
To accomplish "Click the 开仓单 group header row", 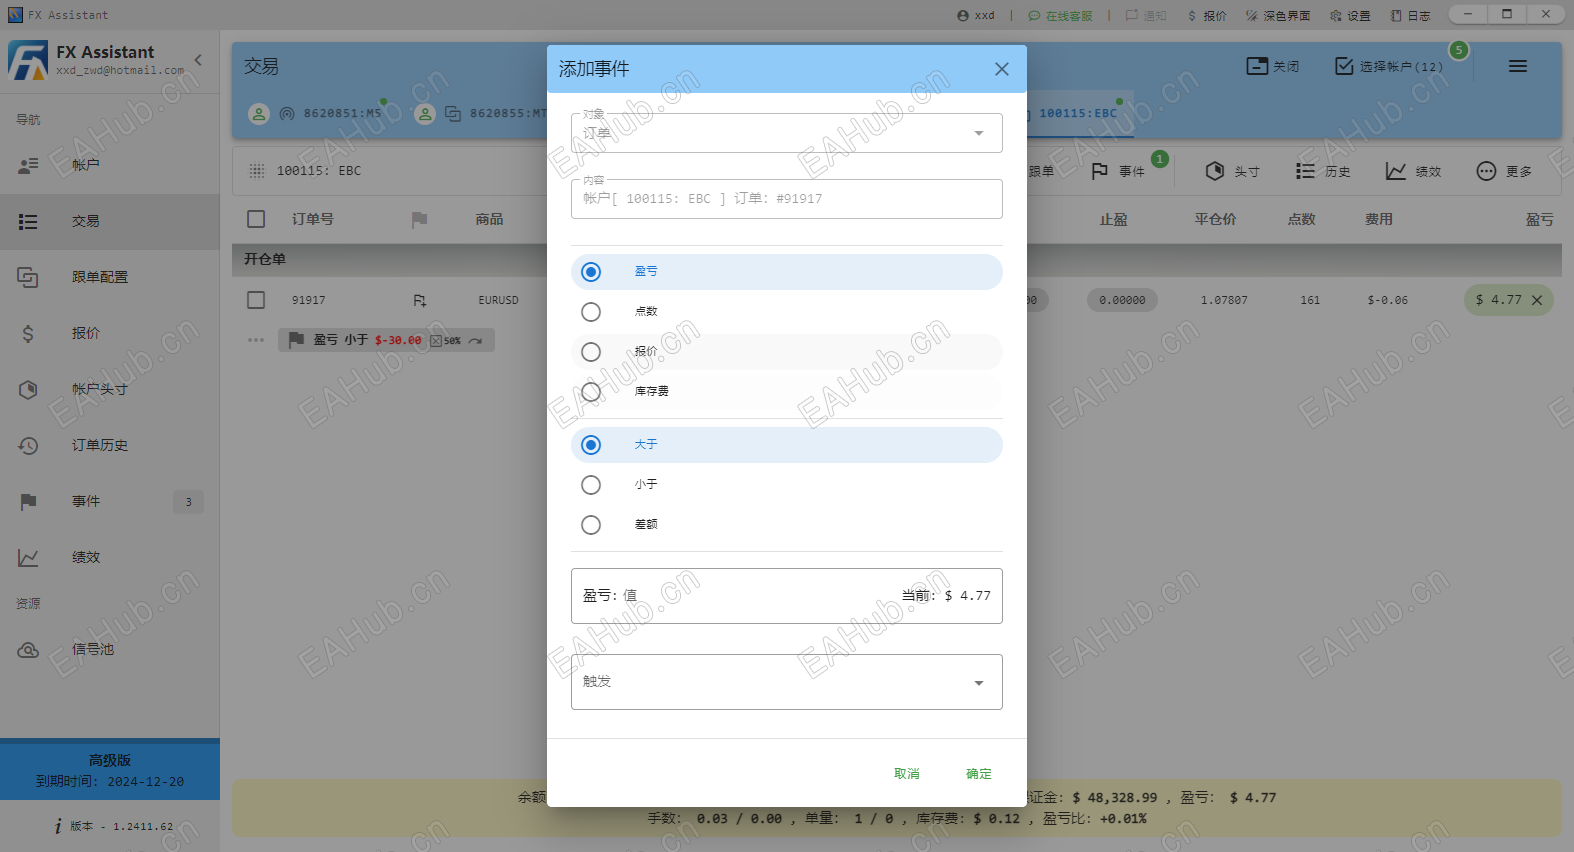I will click(897, 260).
